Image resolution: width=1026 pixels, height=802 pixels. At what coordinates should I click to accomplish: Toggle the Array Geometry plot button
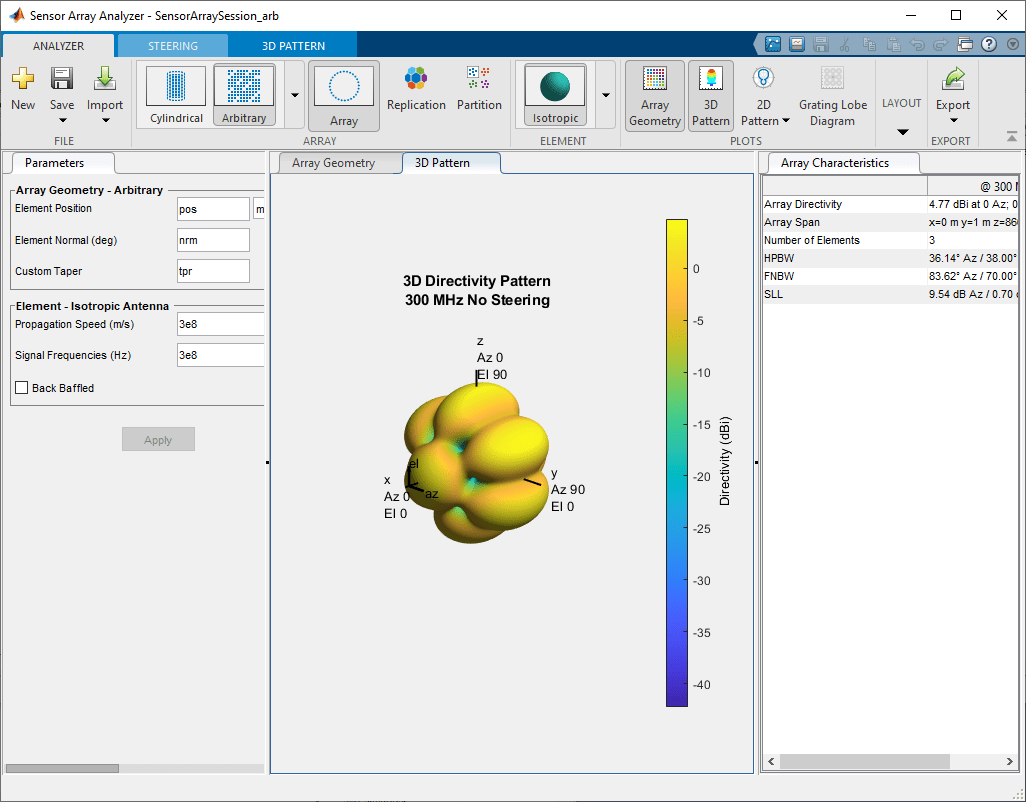point(655,96)
